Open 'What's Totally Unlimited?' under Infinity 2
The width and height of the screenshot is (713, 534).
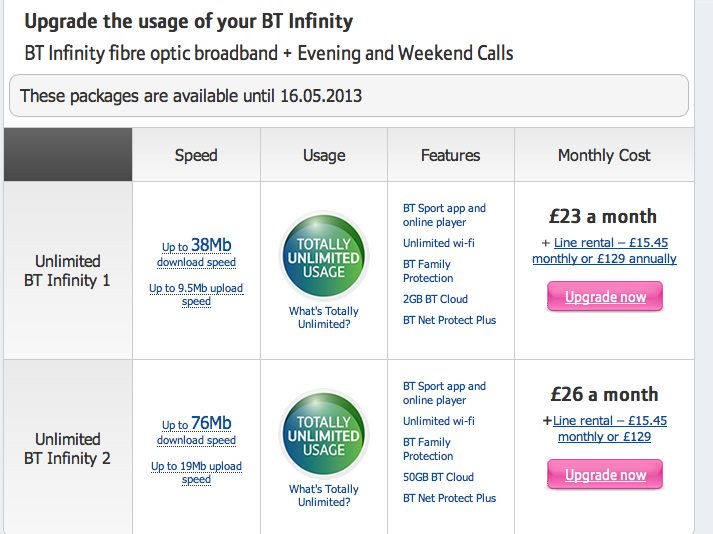click(324, 495)
